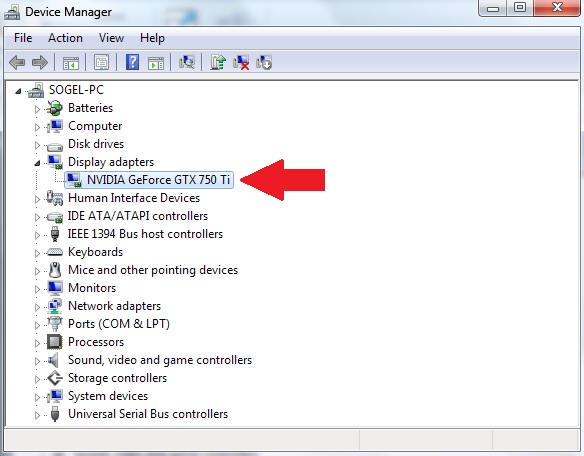This screenshot has width=584, height=456.
Task: Open the Action menu
Action: (x=65, y=38)
